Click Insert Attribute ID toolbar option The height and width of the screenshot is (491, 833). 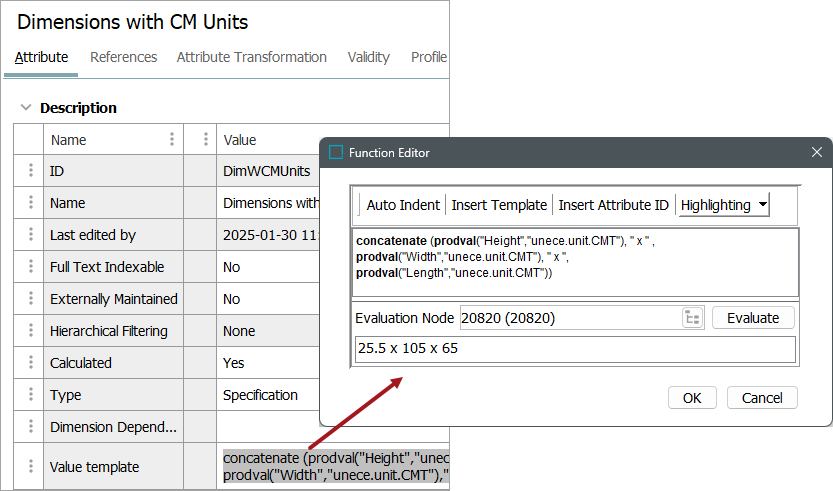[613, 205]
